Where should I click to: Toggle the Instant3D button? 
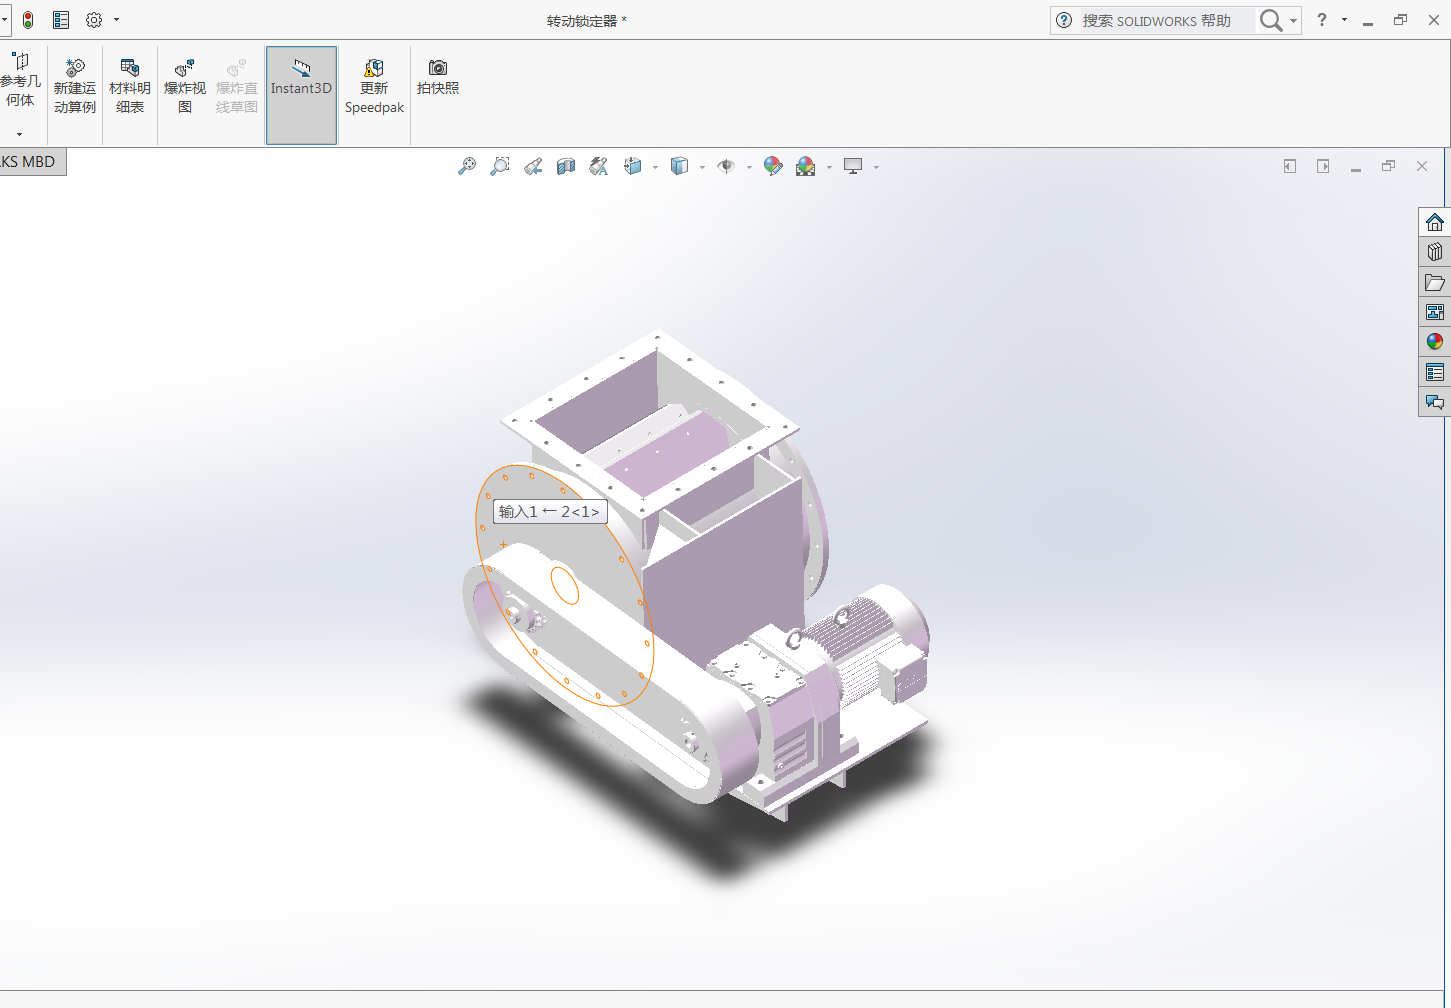point(301,95)
